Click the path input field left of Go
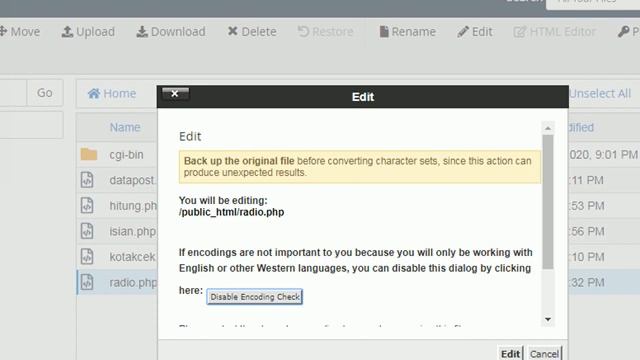The image size is (640, 360). click(13, 93)
